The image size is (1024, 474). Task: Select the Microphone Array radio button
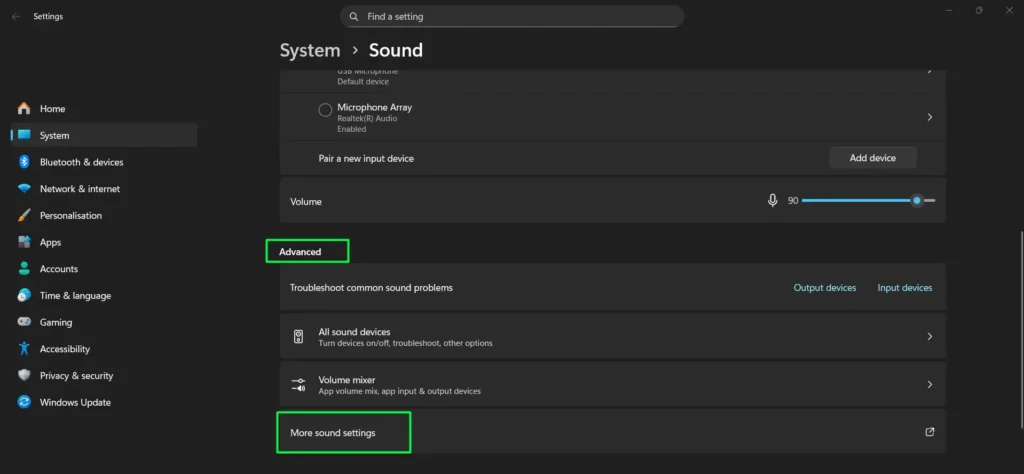(x=325, y=110)
